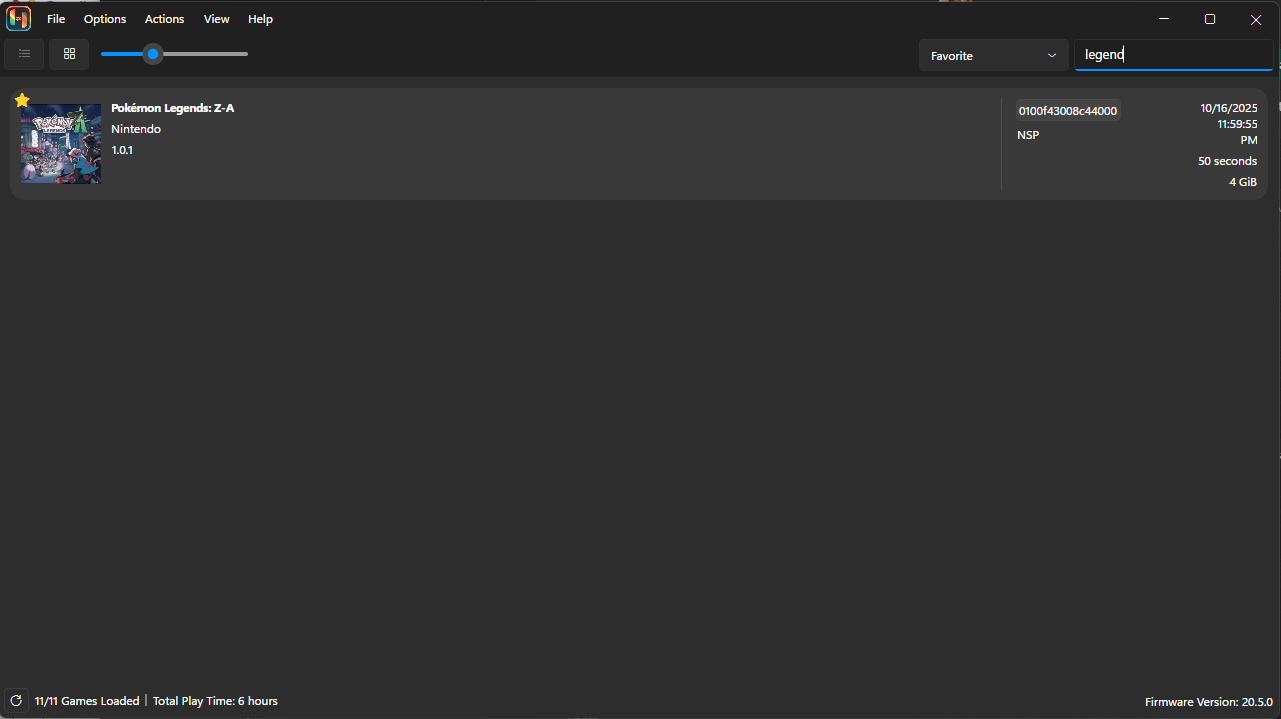Image resolution: width=1281 pixels, height=719 pixels.
Task: Click the last played date 10/16/2025
Action: 1229,108
